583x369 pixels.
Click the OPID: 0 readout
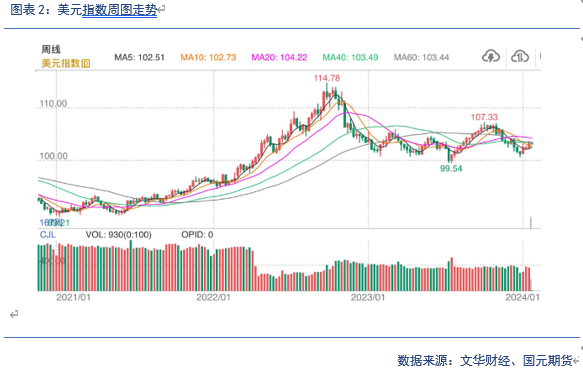(x=197, y=235)
